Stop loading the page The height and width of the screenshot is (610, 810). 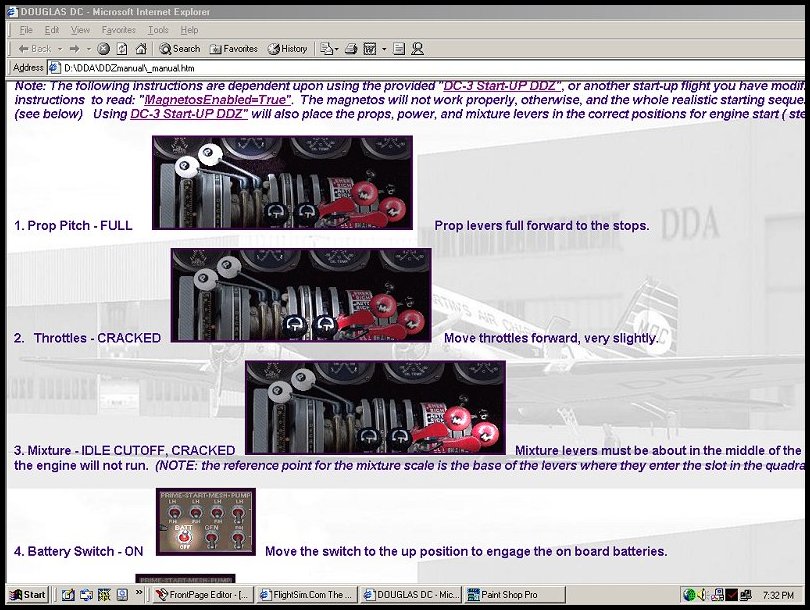tap(103, 49)
